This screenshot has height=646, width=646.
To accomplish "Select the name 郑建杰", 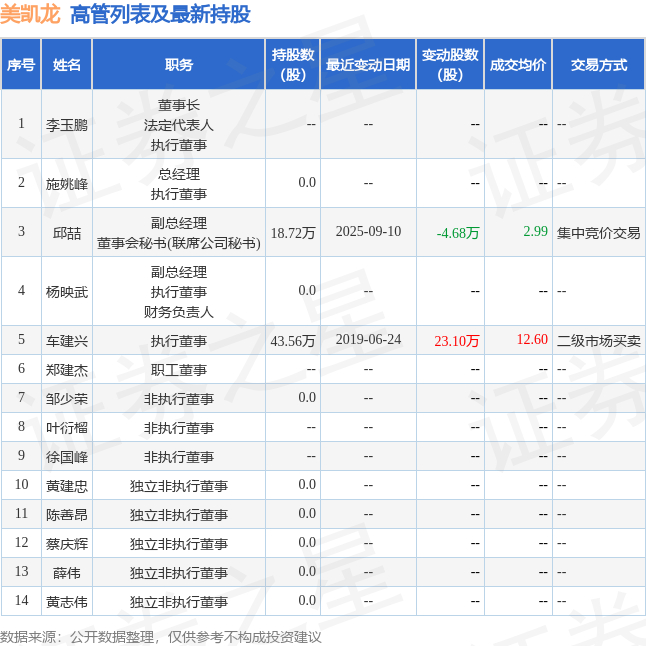I will tap(67, 370).
